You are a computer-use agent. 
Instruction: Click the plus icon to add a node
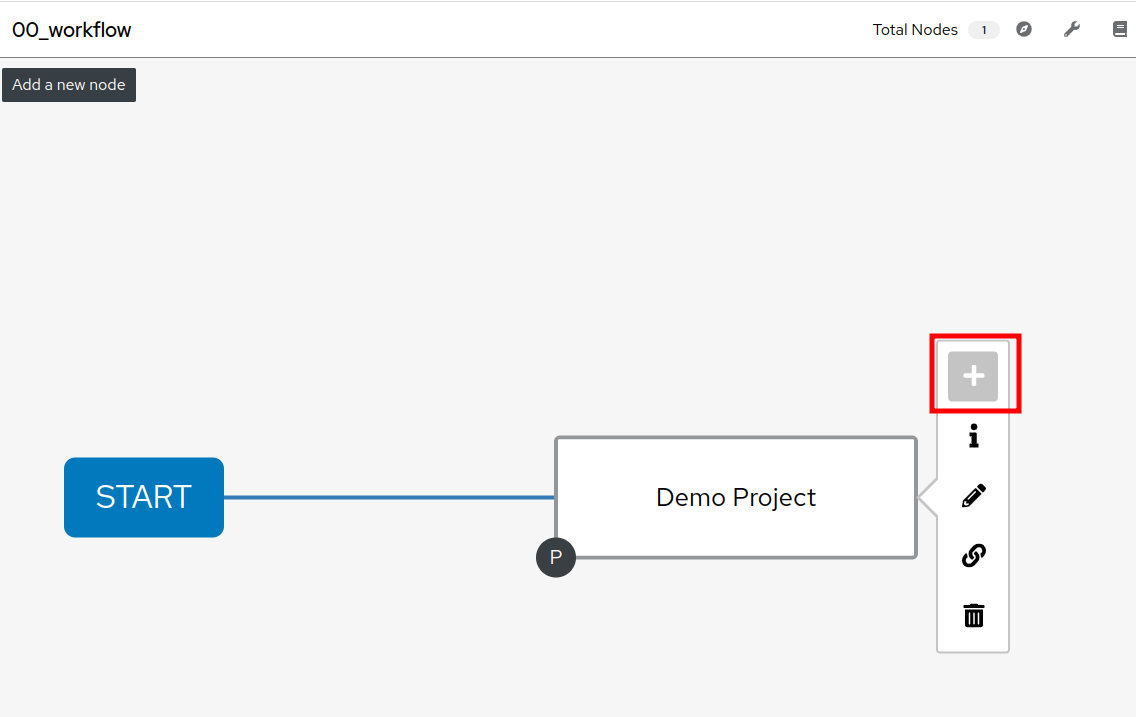(972, 376)
